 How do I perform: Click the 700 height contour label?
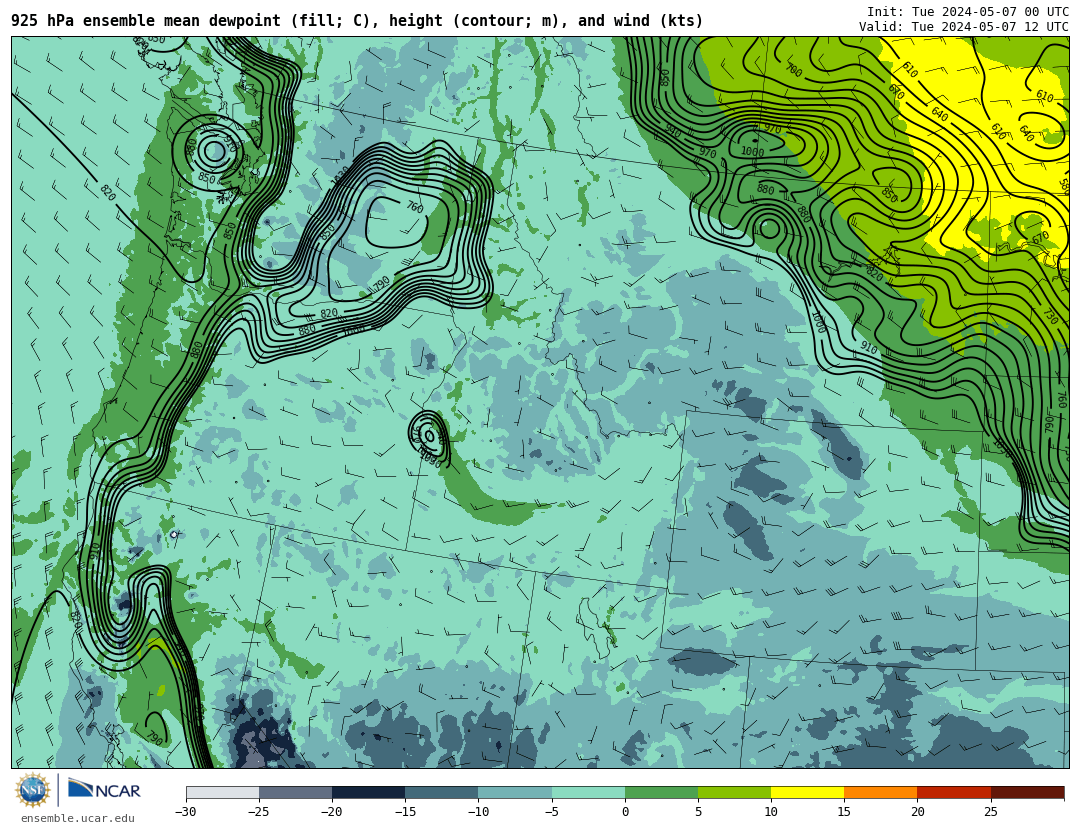tap(793, 70)
